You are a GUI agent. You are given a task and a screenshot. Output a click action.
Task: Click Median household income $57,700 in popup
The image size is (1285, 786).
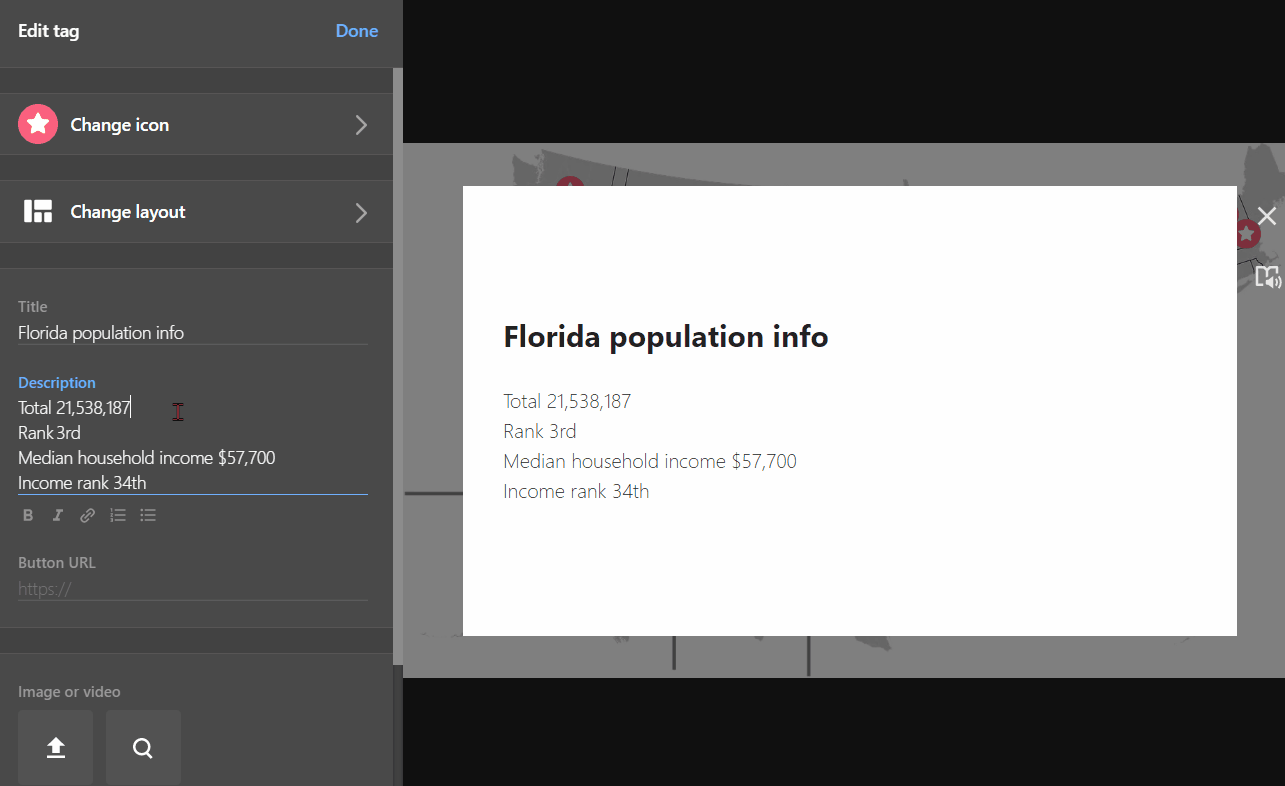tap(650, 461)
